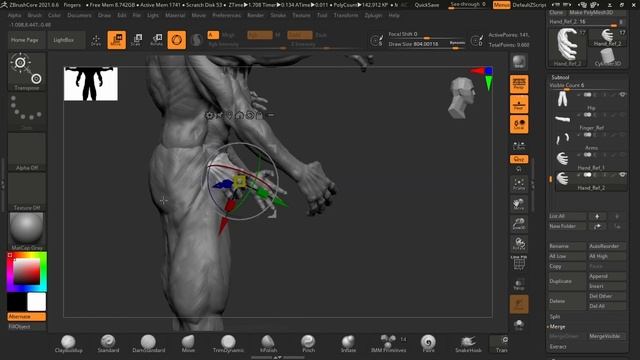Select the Inflate brush
Viewport: 640px width, 360px height.
click(348, 344)
